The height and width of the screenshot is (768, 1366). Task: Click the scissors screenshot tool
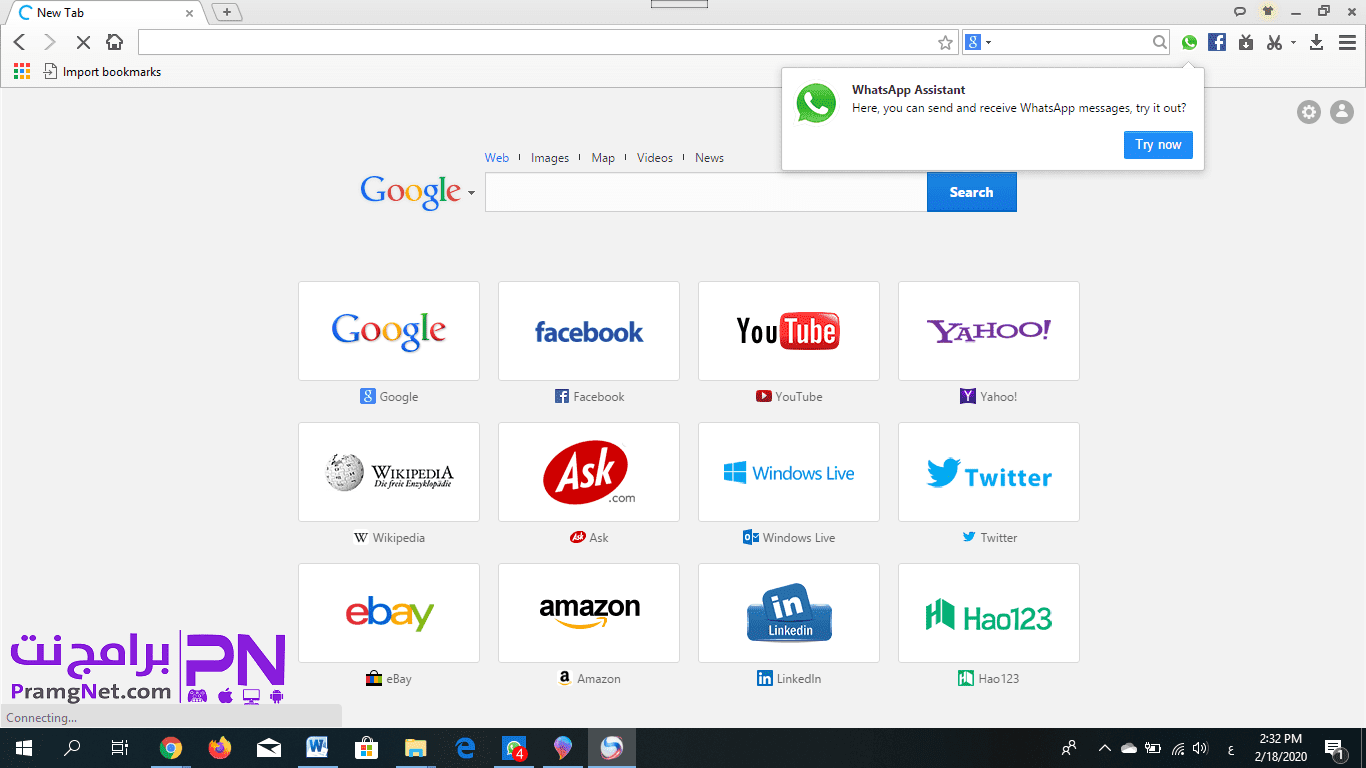(x=1274, y=42)
